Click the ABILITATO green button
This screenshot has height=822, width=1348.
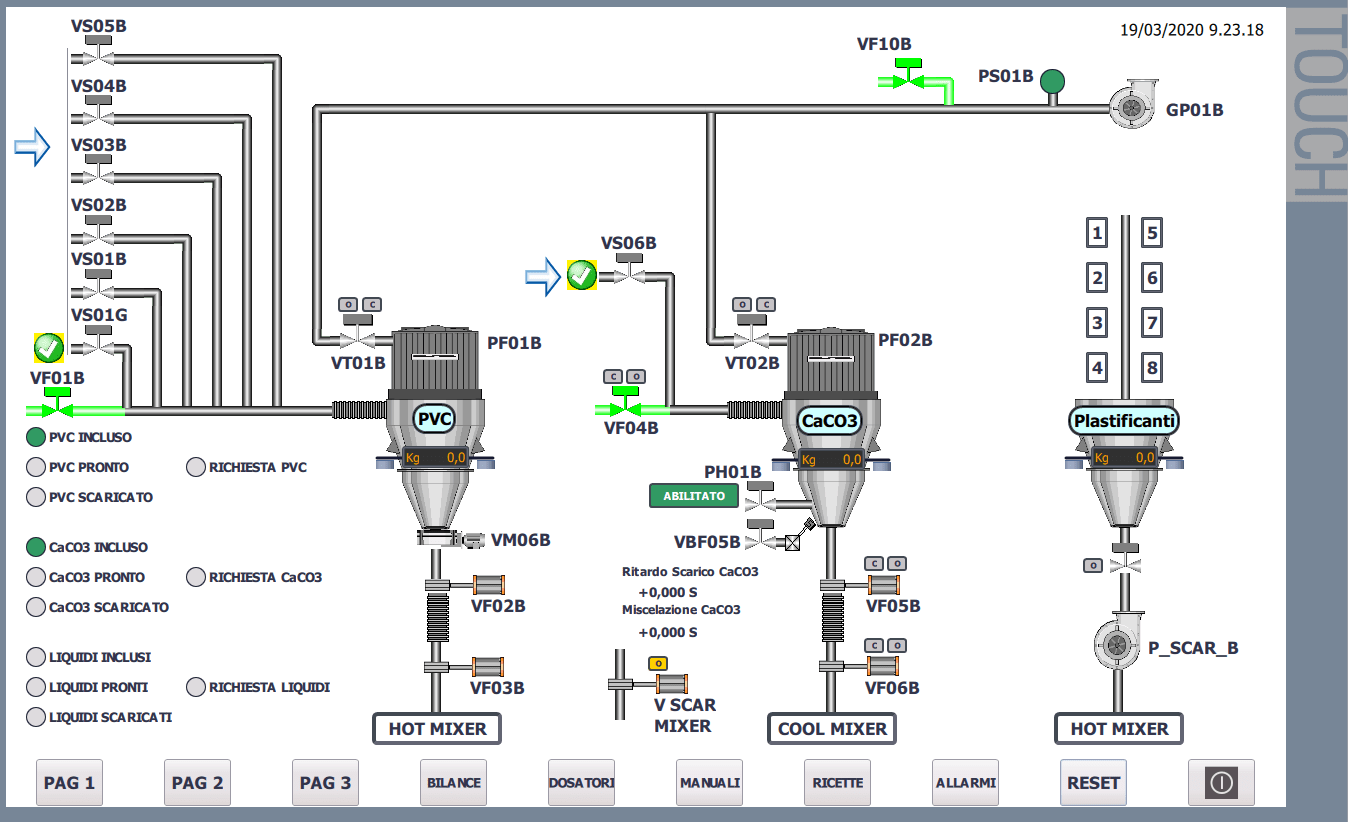[x=693, y=495]
